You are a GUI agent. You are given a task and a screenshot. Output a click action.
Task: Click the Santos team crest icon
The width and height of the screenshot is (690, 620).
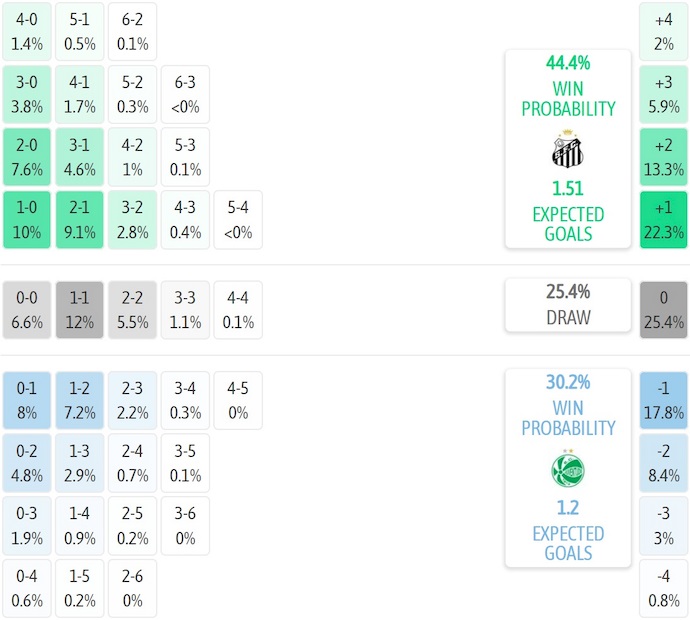(x=567, y=149)
